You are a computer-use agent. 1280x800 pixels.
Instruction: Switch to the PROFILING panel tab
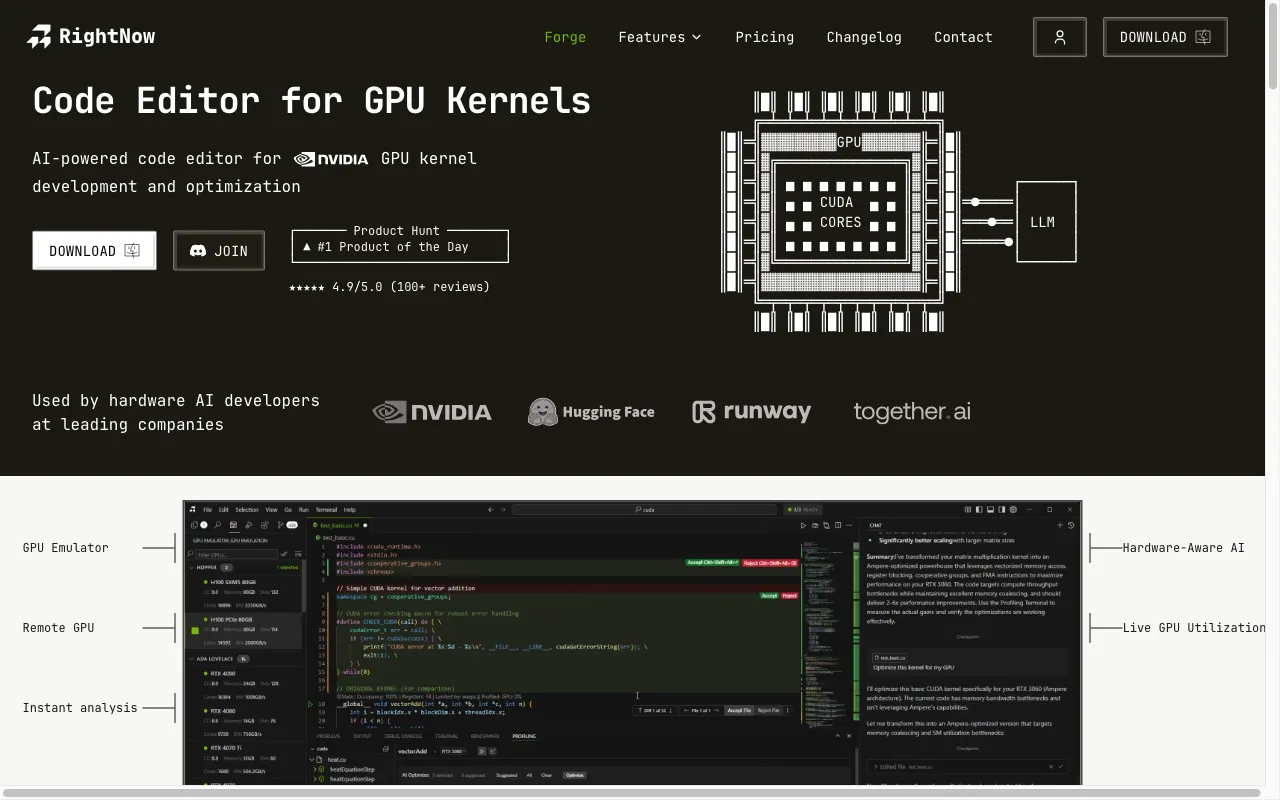click(524, 736)
